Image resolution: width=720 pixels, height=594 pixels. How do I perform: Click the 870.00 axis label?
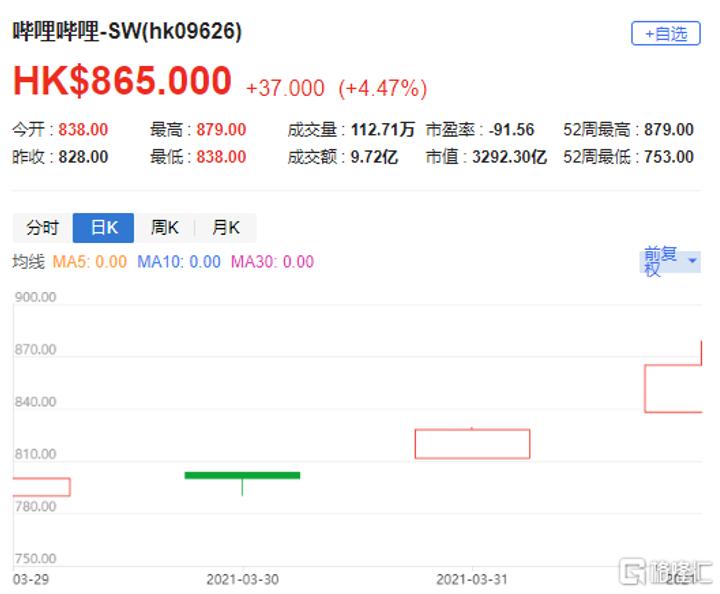point(35,349)
